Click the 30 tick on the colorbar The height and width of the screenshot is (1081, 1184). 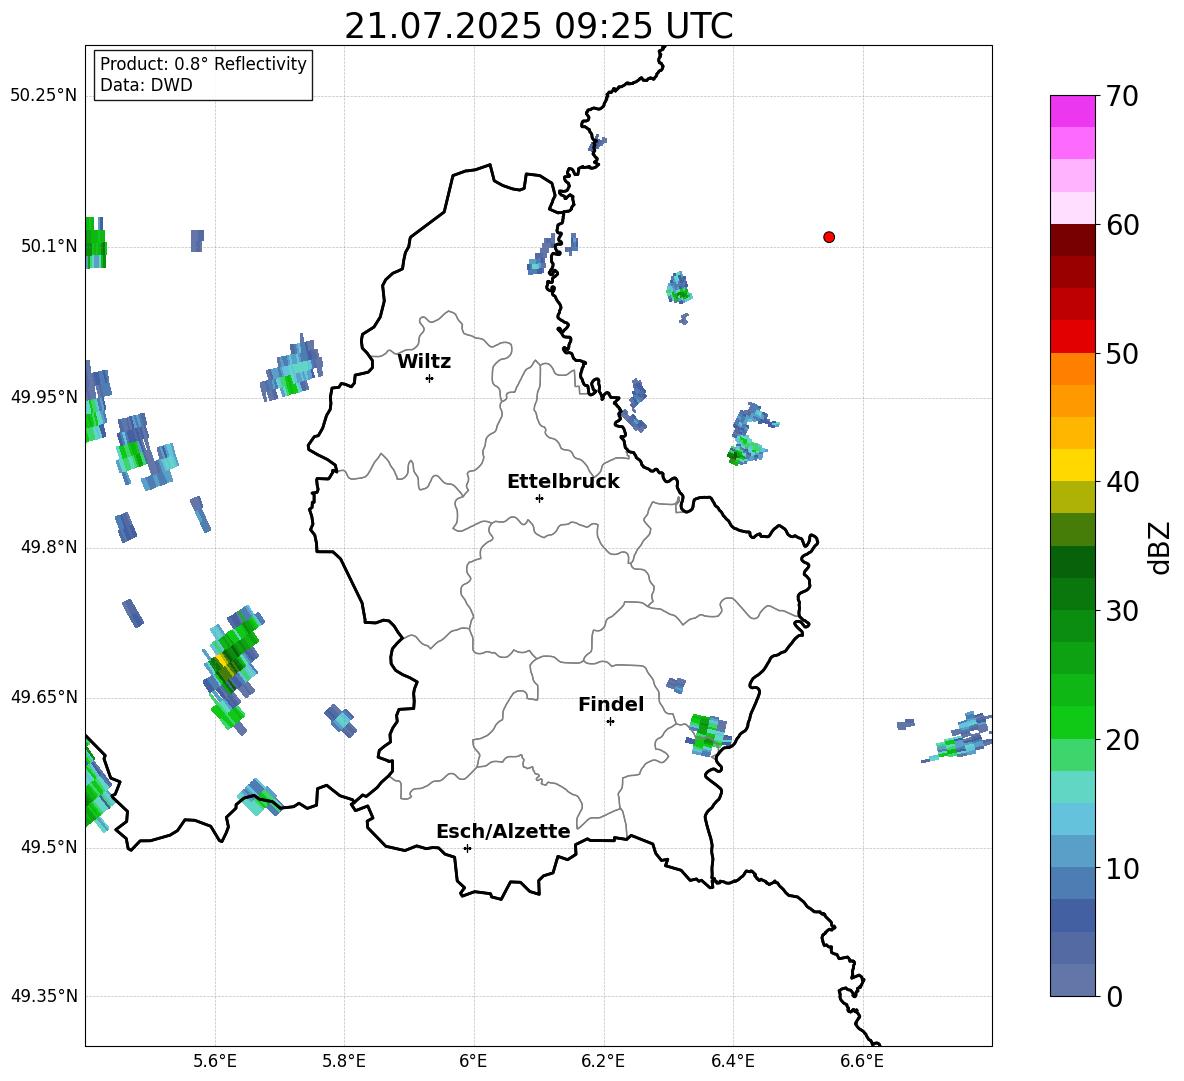pos(1121,611)
